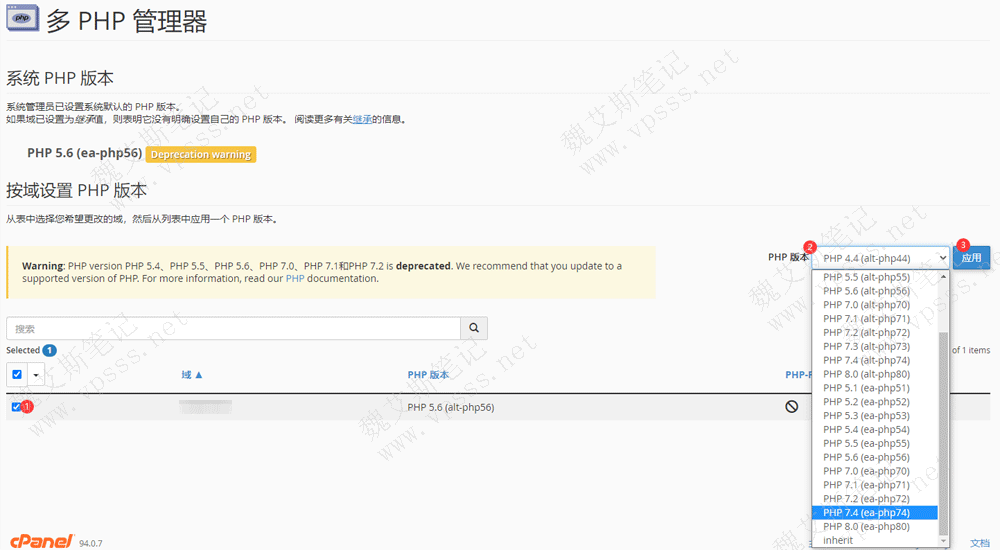
Task: Sort by the domain column header
Action: (192, 375)
